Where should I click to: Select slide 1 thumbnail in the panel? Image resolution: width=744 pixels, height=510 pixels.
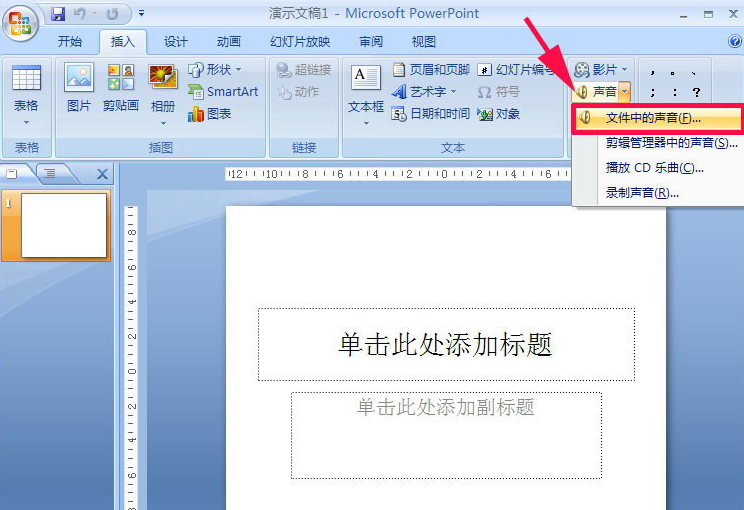64,225
